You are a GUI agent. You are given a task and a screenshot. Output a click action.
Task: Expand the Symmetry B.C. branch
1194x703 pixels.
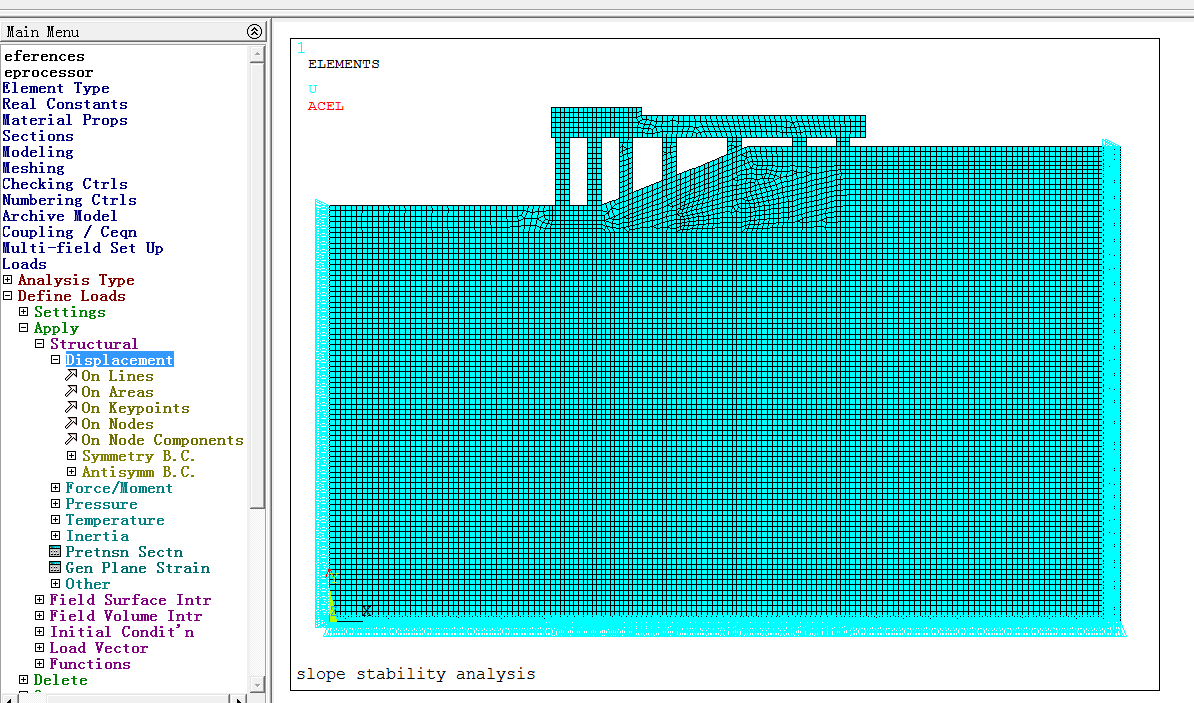point(72,456)
